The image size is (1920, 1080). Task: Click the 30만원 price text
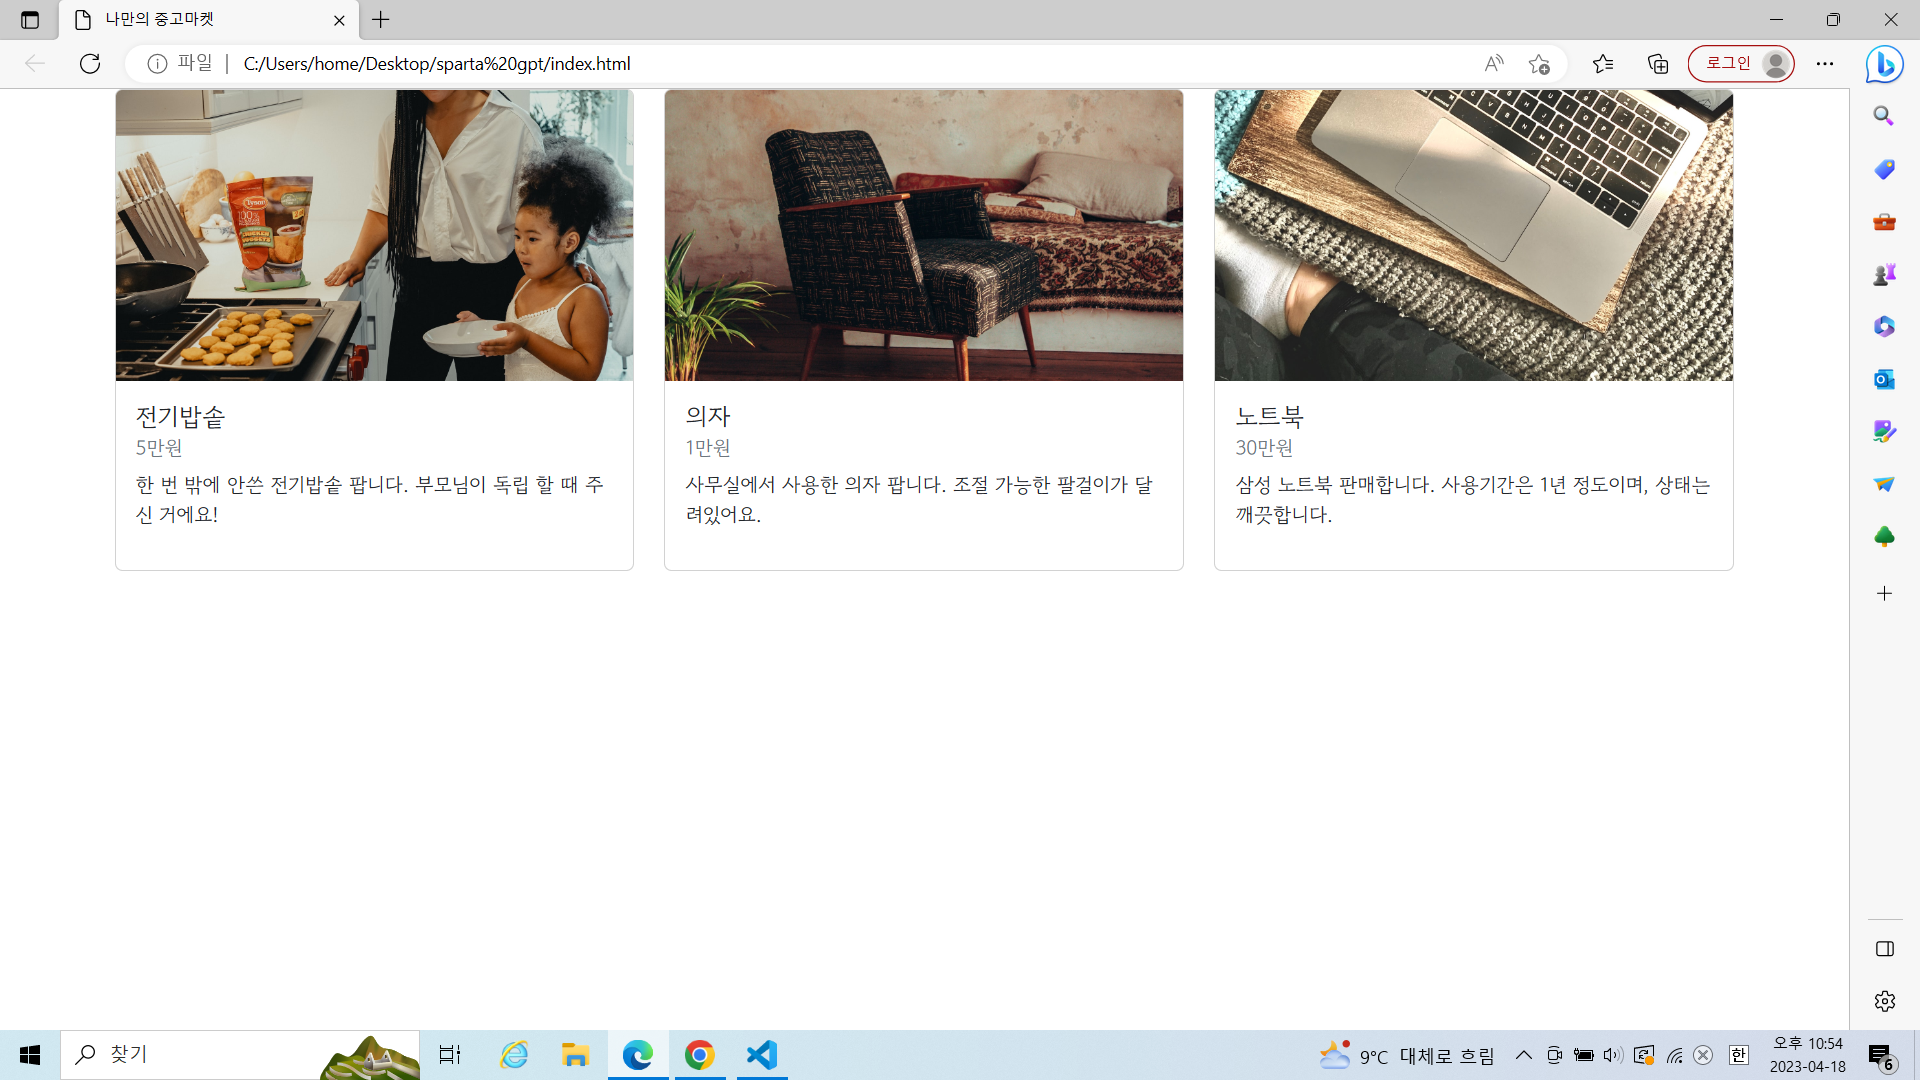point(1264,448)
